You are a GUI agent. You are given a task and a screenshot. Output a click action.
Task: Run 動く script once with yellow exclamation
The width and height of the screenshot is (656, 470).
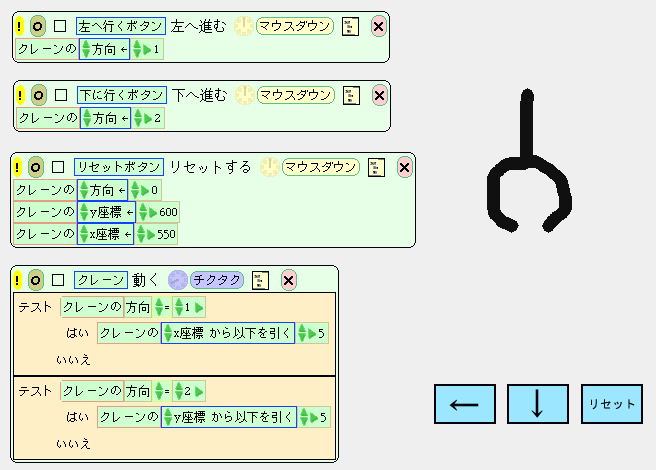18,280
